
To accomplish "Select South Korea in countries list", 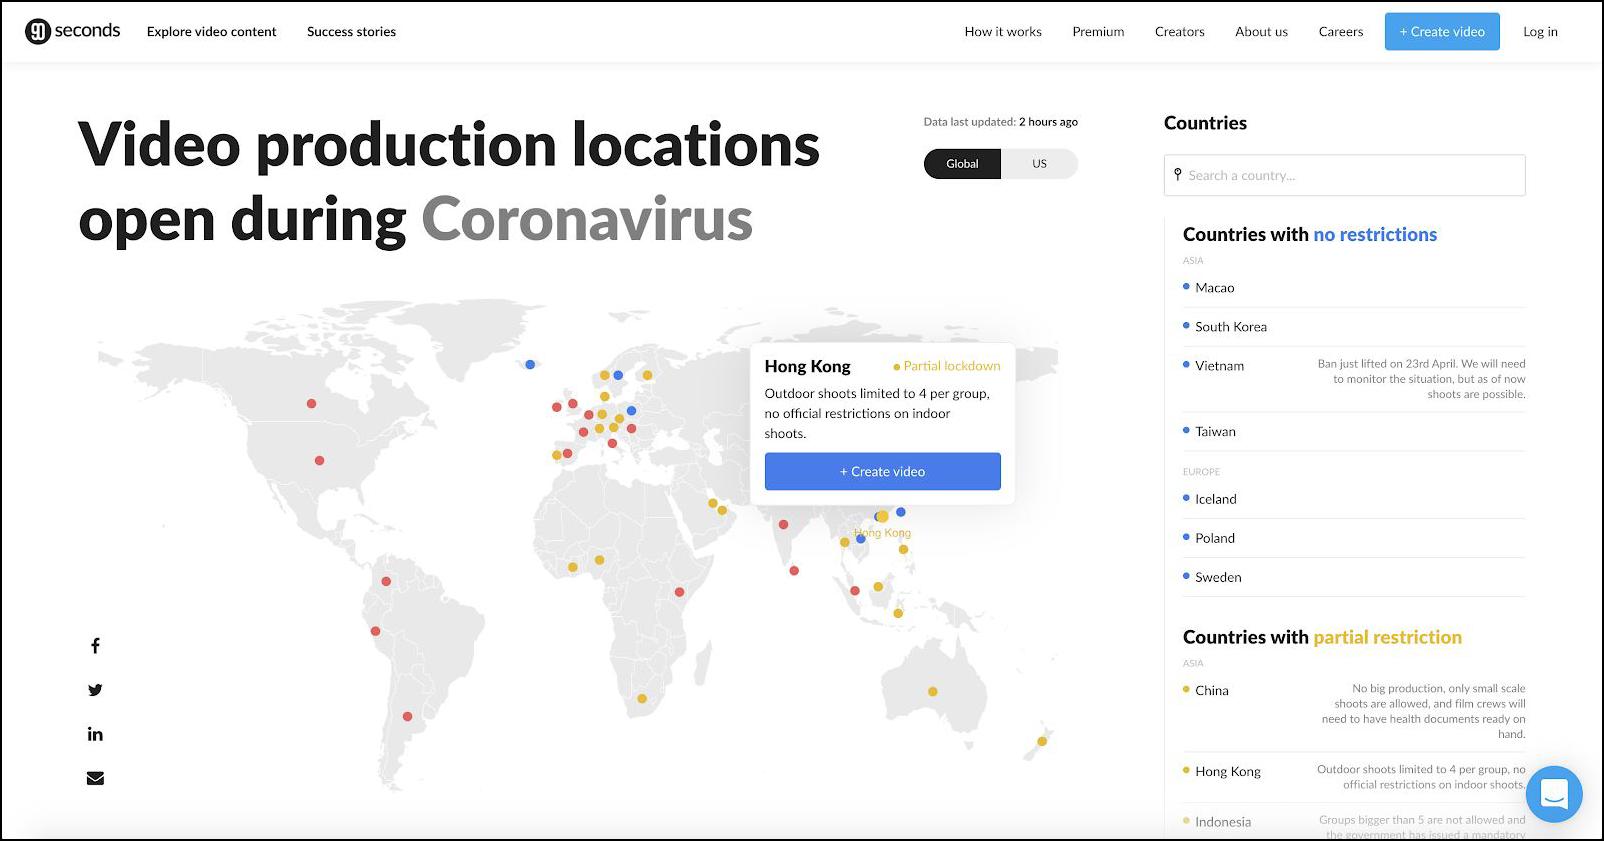I will (1230, 327).
